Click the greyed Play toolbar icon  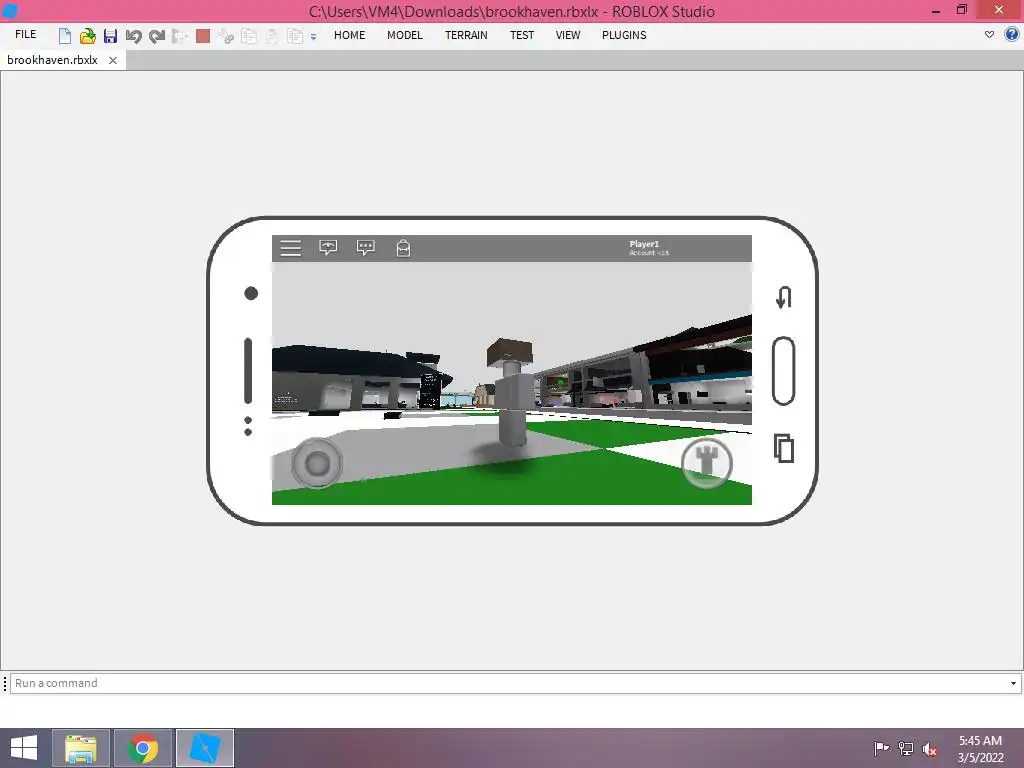click(180, 36)
